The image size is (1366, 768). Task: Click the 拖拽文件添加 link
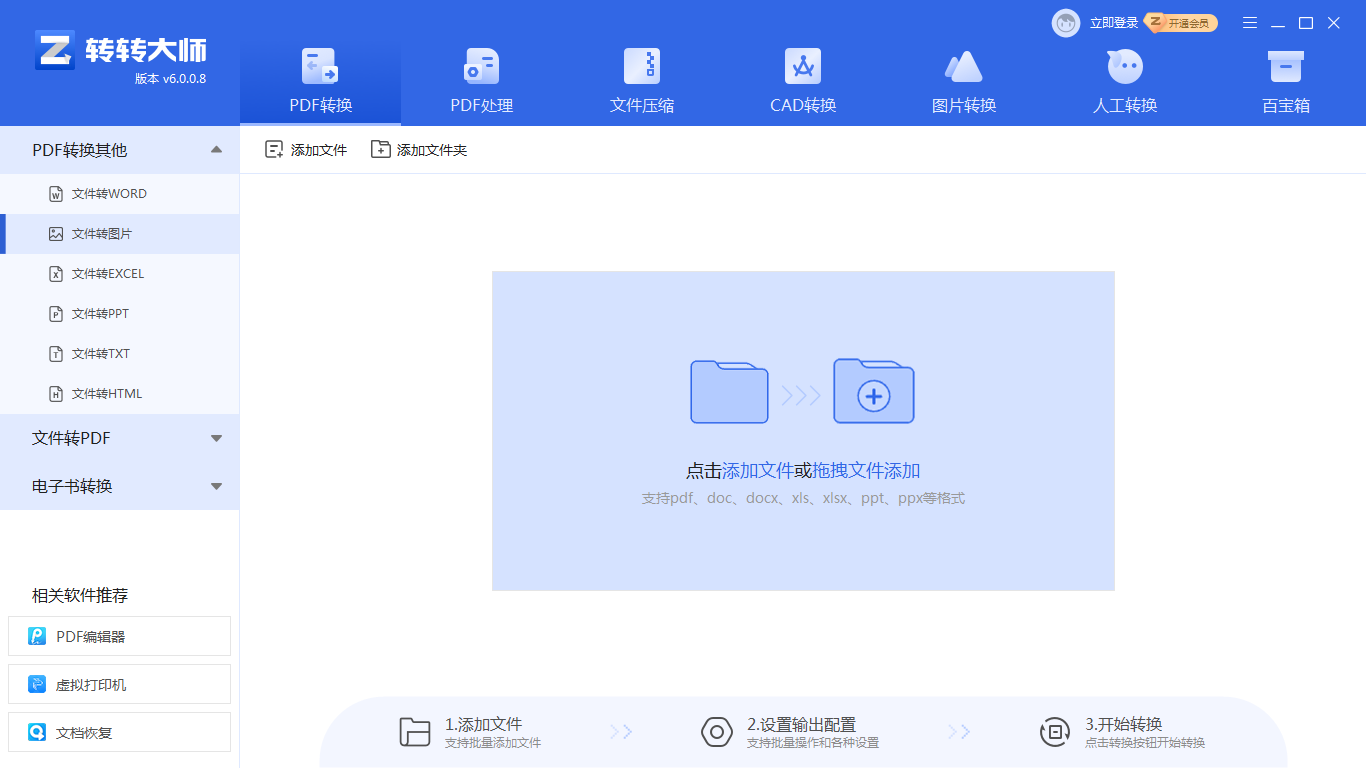point(866,471)
